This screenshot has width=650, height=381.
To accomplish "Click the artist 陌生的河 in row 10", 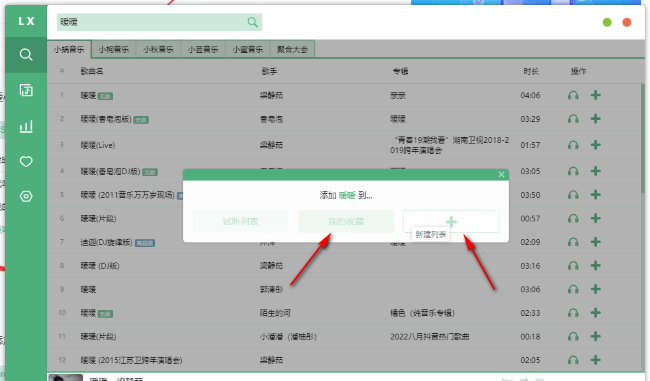I will click(x=275, y=313).
